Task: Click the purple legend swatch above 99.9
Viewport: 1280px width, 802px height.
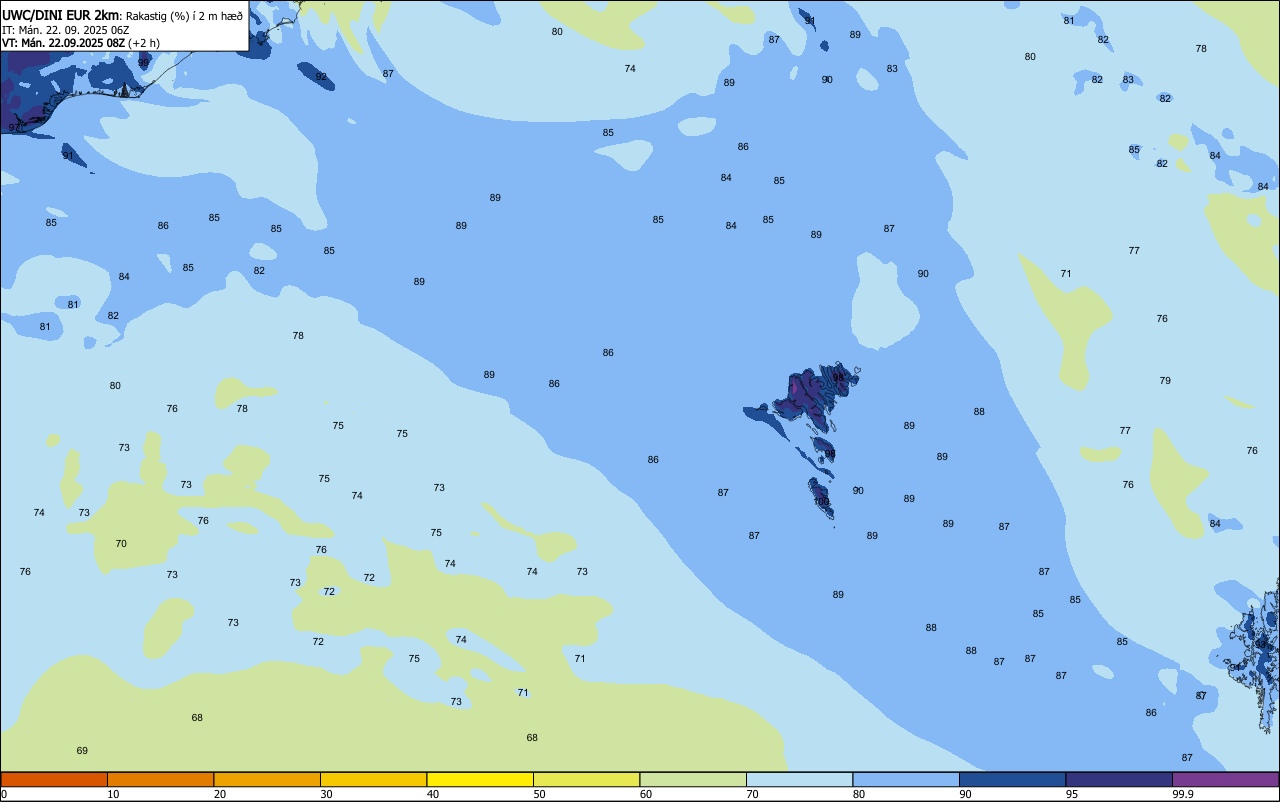Action: [1225, 779]
